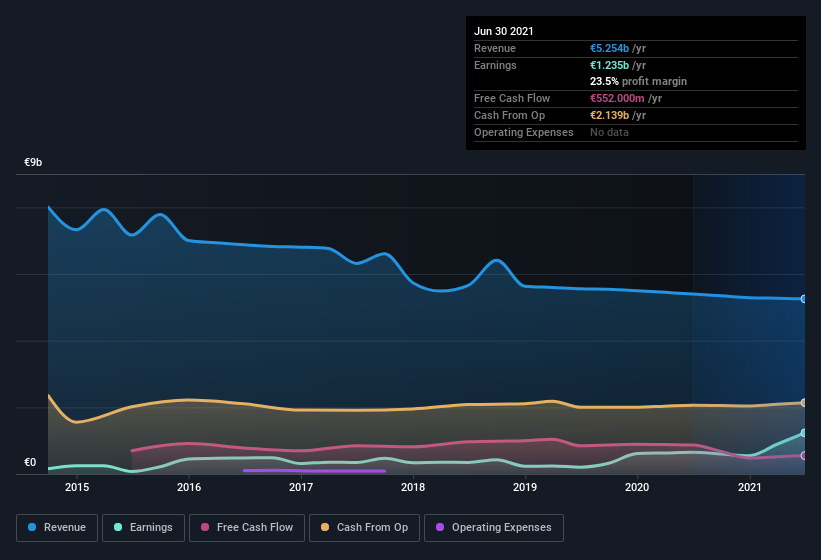Click the 2020 x-axis label
821x560 pixels.
tap(637, 487)
